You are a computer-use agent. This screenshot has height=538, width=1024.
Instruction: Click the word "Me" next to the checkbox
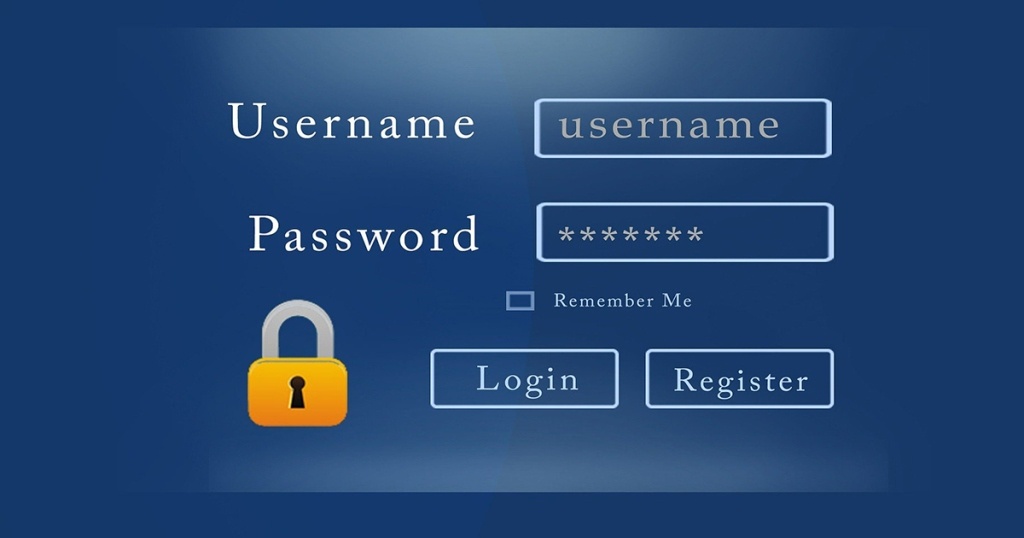[677, 300]
